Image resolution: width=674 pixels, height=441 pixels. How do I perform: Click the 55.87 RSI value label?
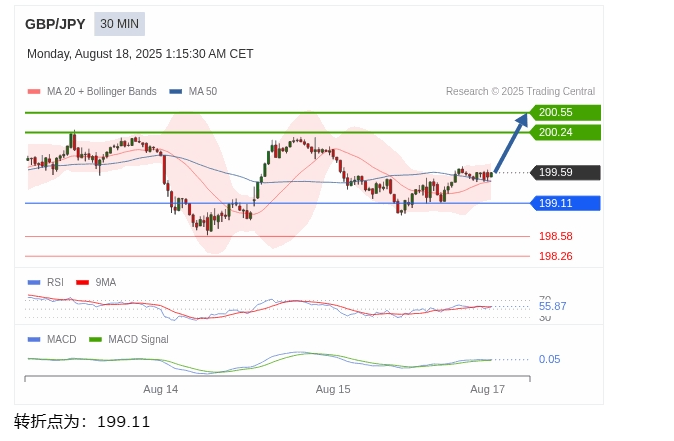pyautogui.click(x=552, y=306)
